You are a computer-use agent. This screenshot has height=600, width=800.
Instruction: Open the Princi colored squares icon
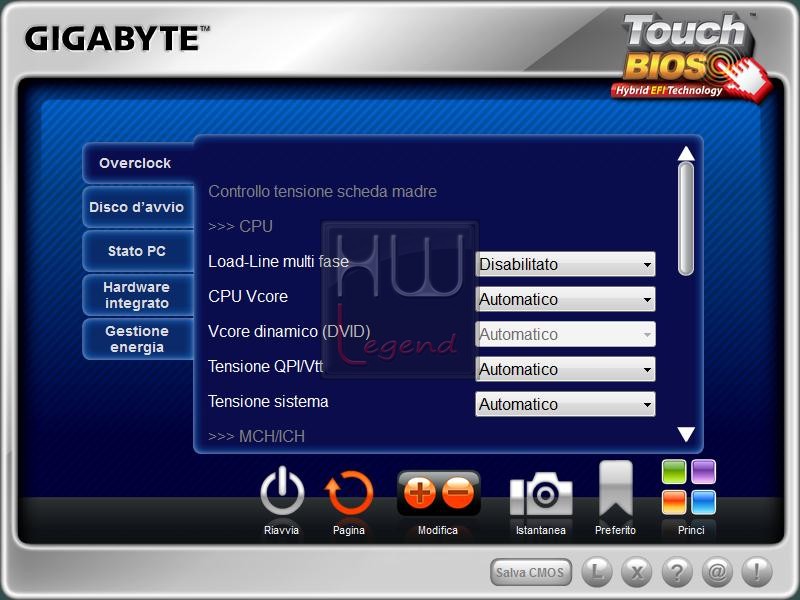click(689, 487)
